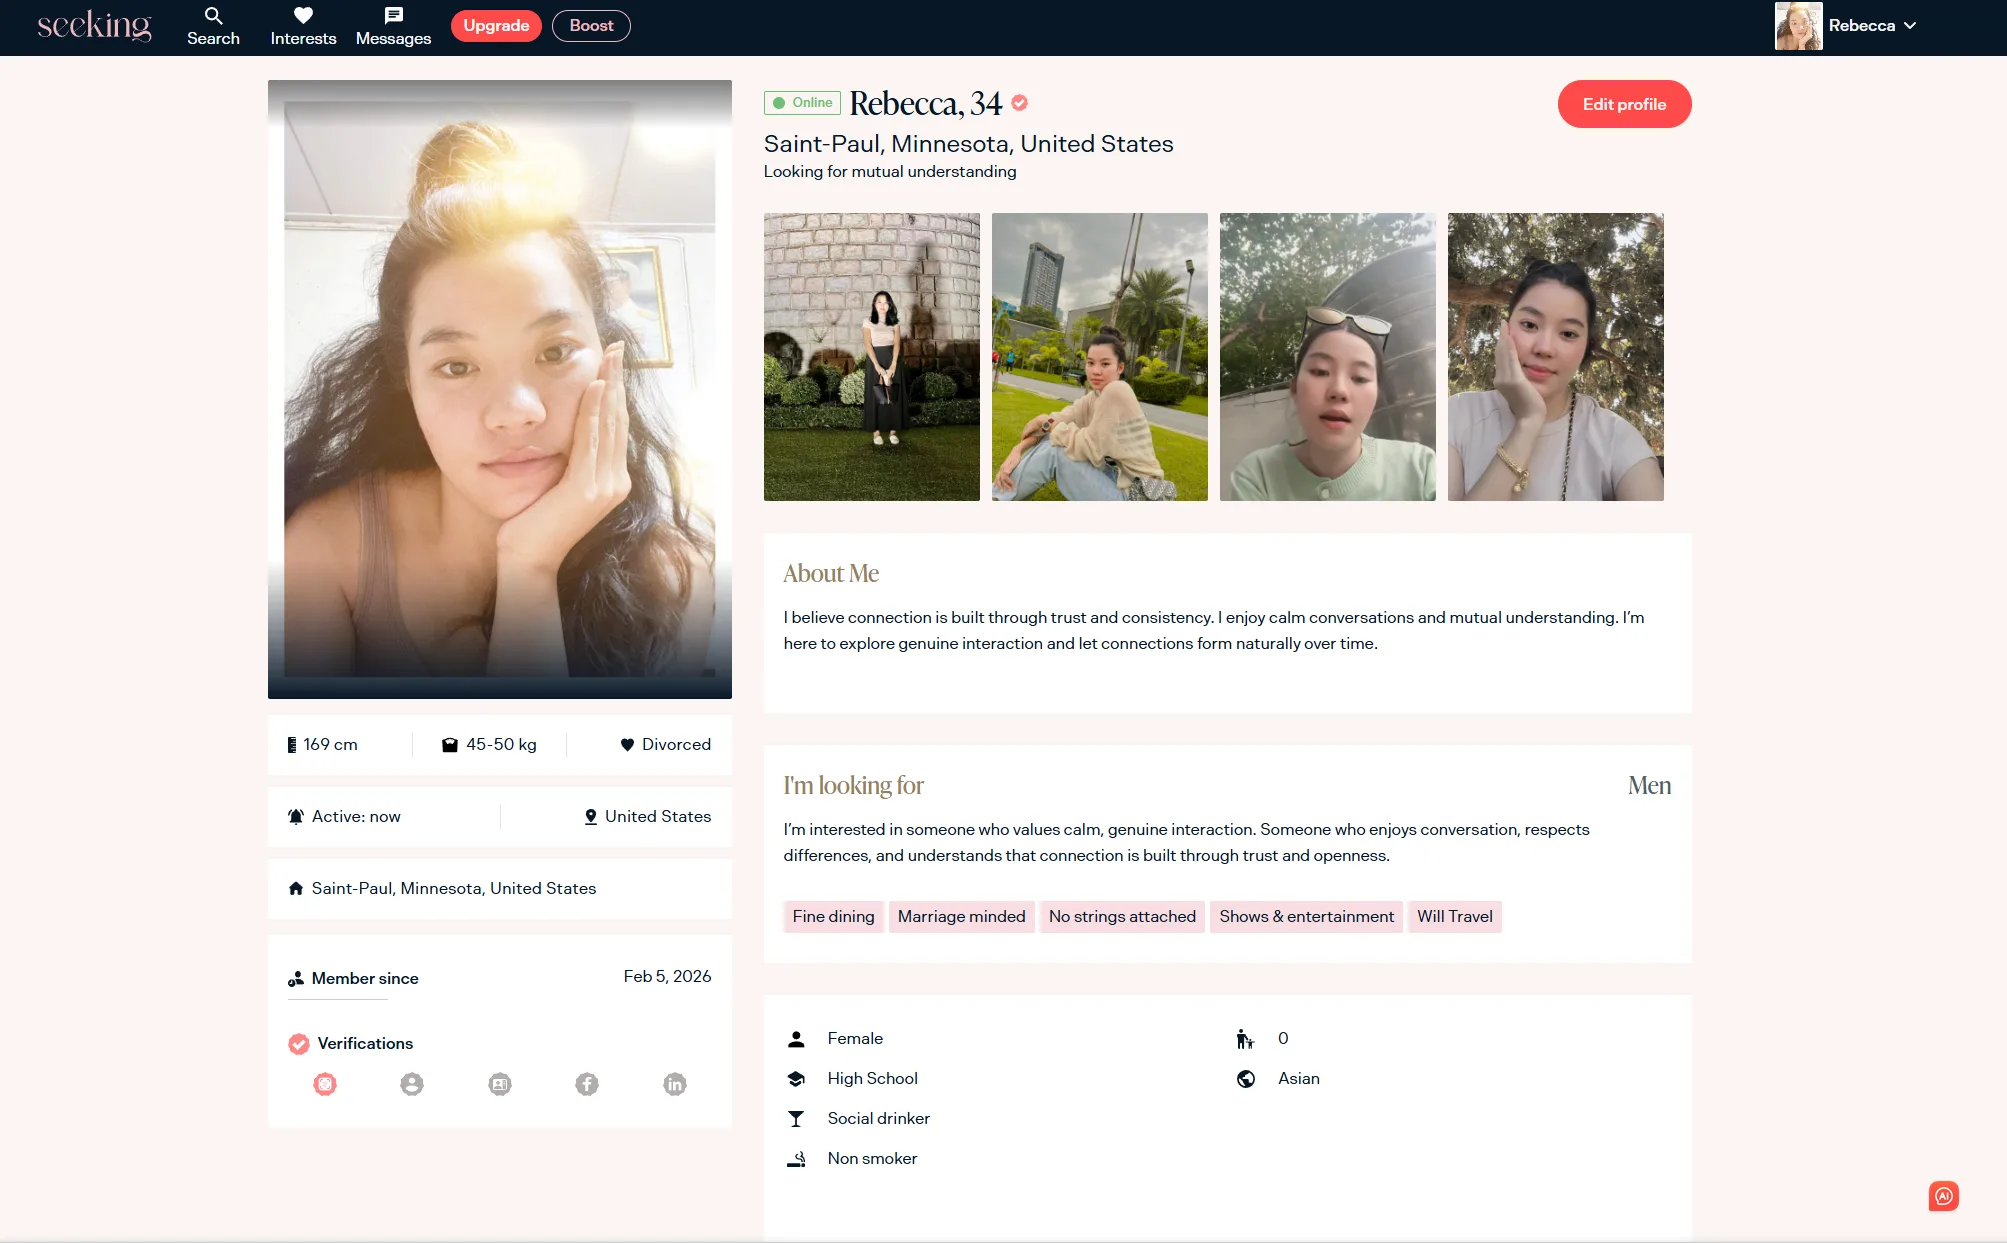Viewport: 2007px width, 1243px height.
Task: Click the Upgrade button
Action: click(496, 26)
